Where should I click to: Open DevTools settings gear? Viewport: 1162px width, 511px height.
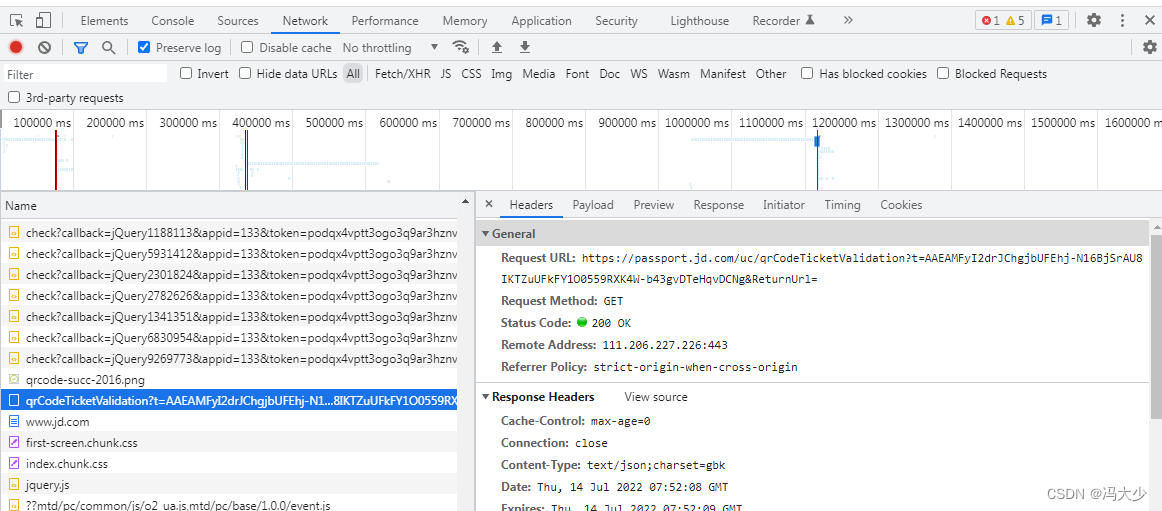pyautogui.click(x=1094, y=20)
